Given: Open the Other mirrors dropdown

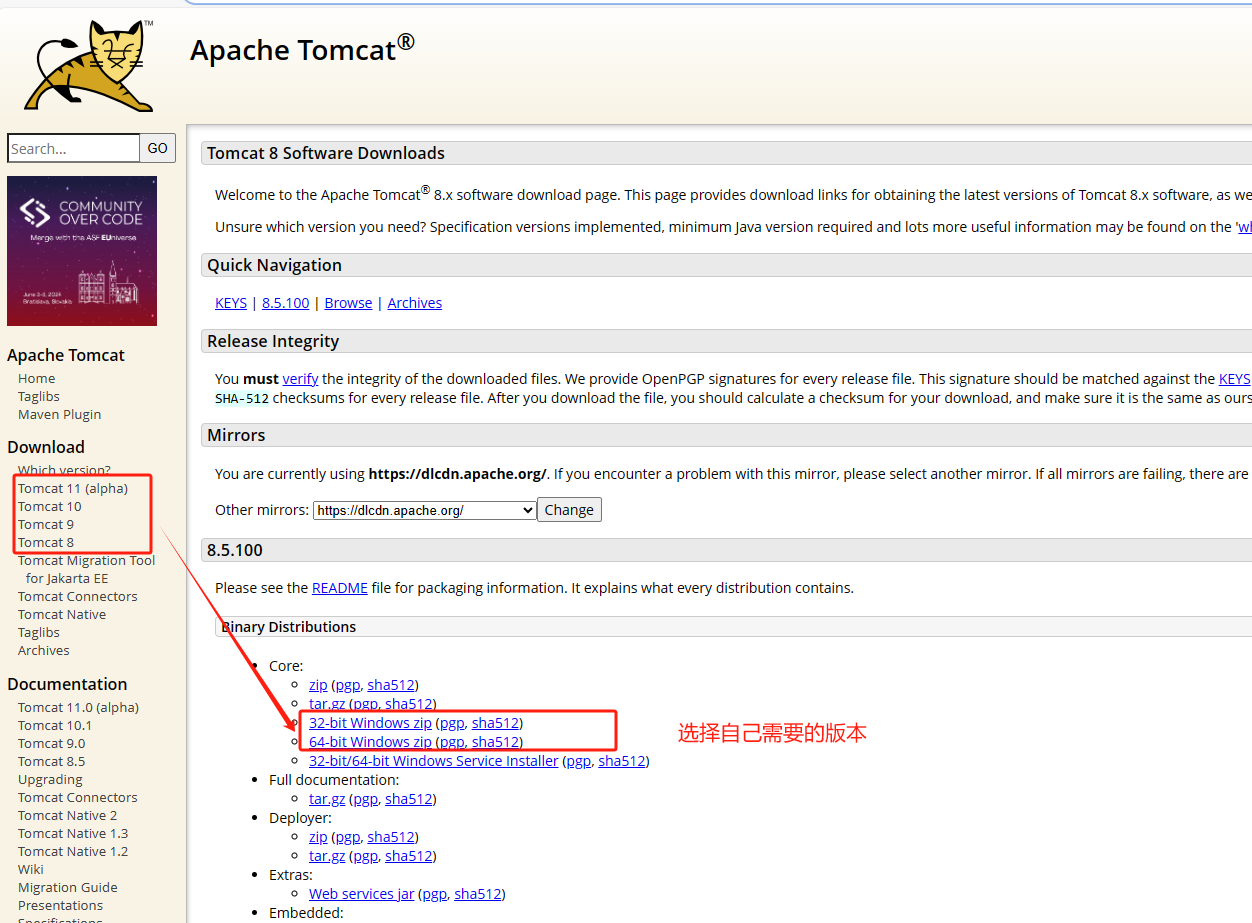Looking at the screenshot, I should (x=425, y=510).
